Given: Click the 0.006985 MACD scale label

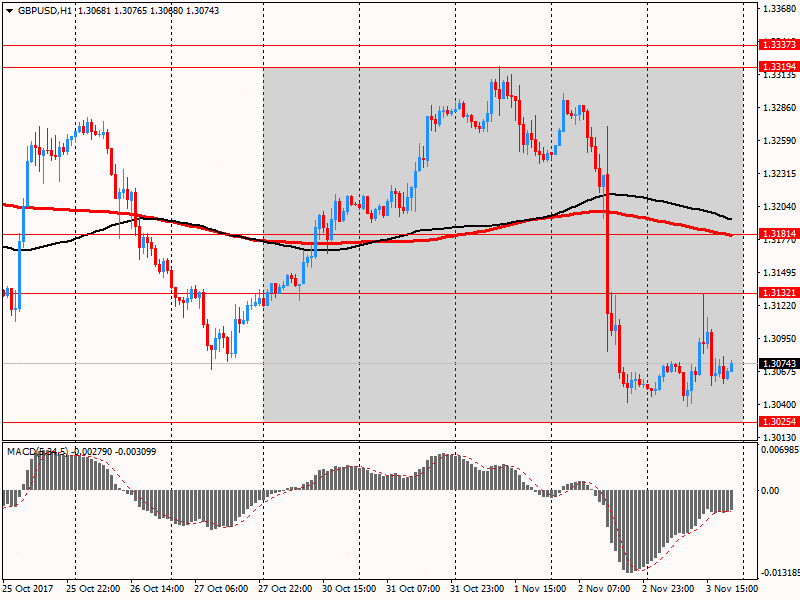Looking at the screenshot, I should coord(780,450).
